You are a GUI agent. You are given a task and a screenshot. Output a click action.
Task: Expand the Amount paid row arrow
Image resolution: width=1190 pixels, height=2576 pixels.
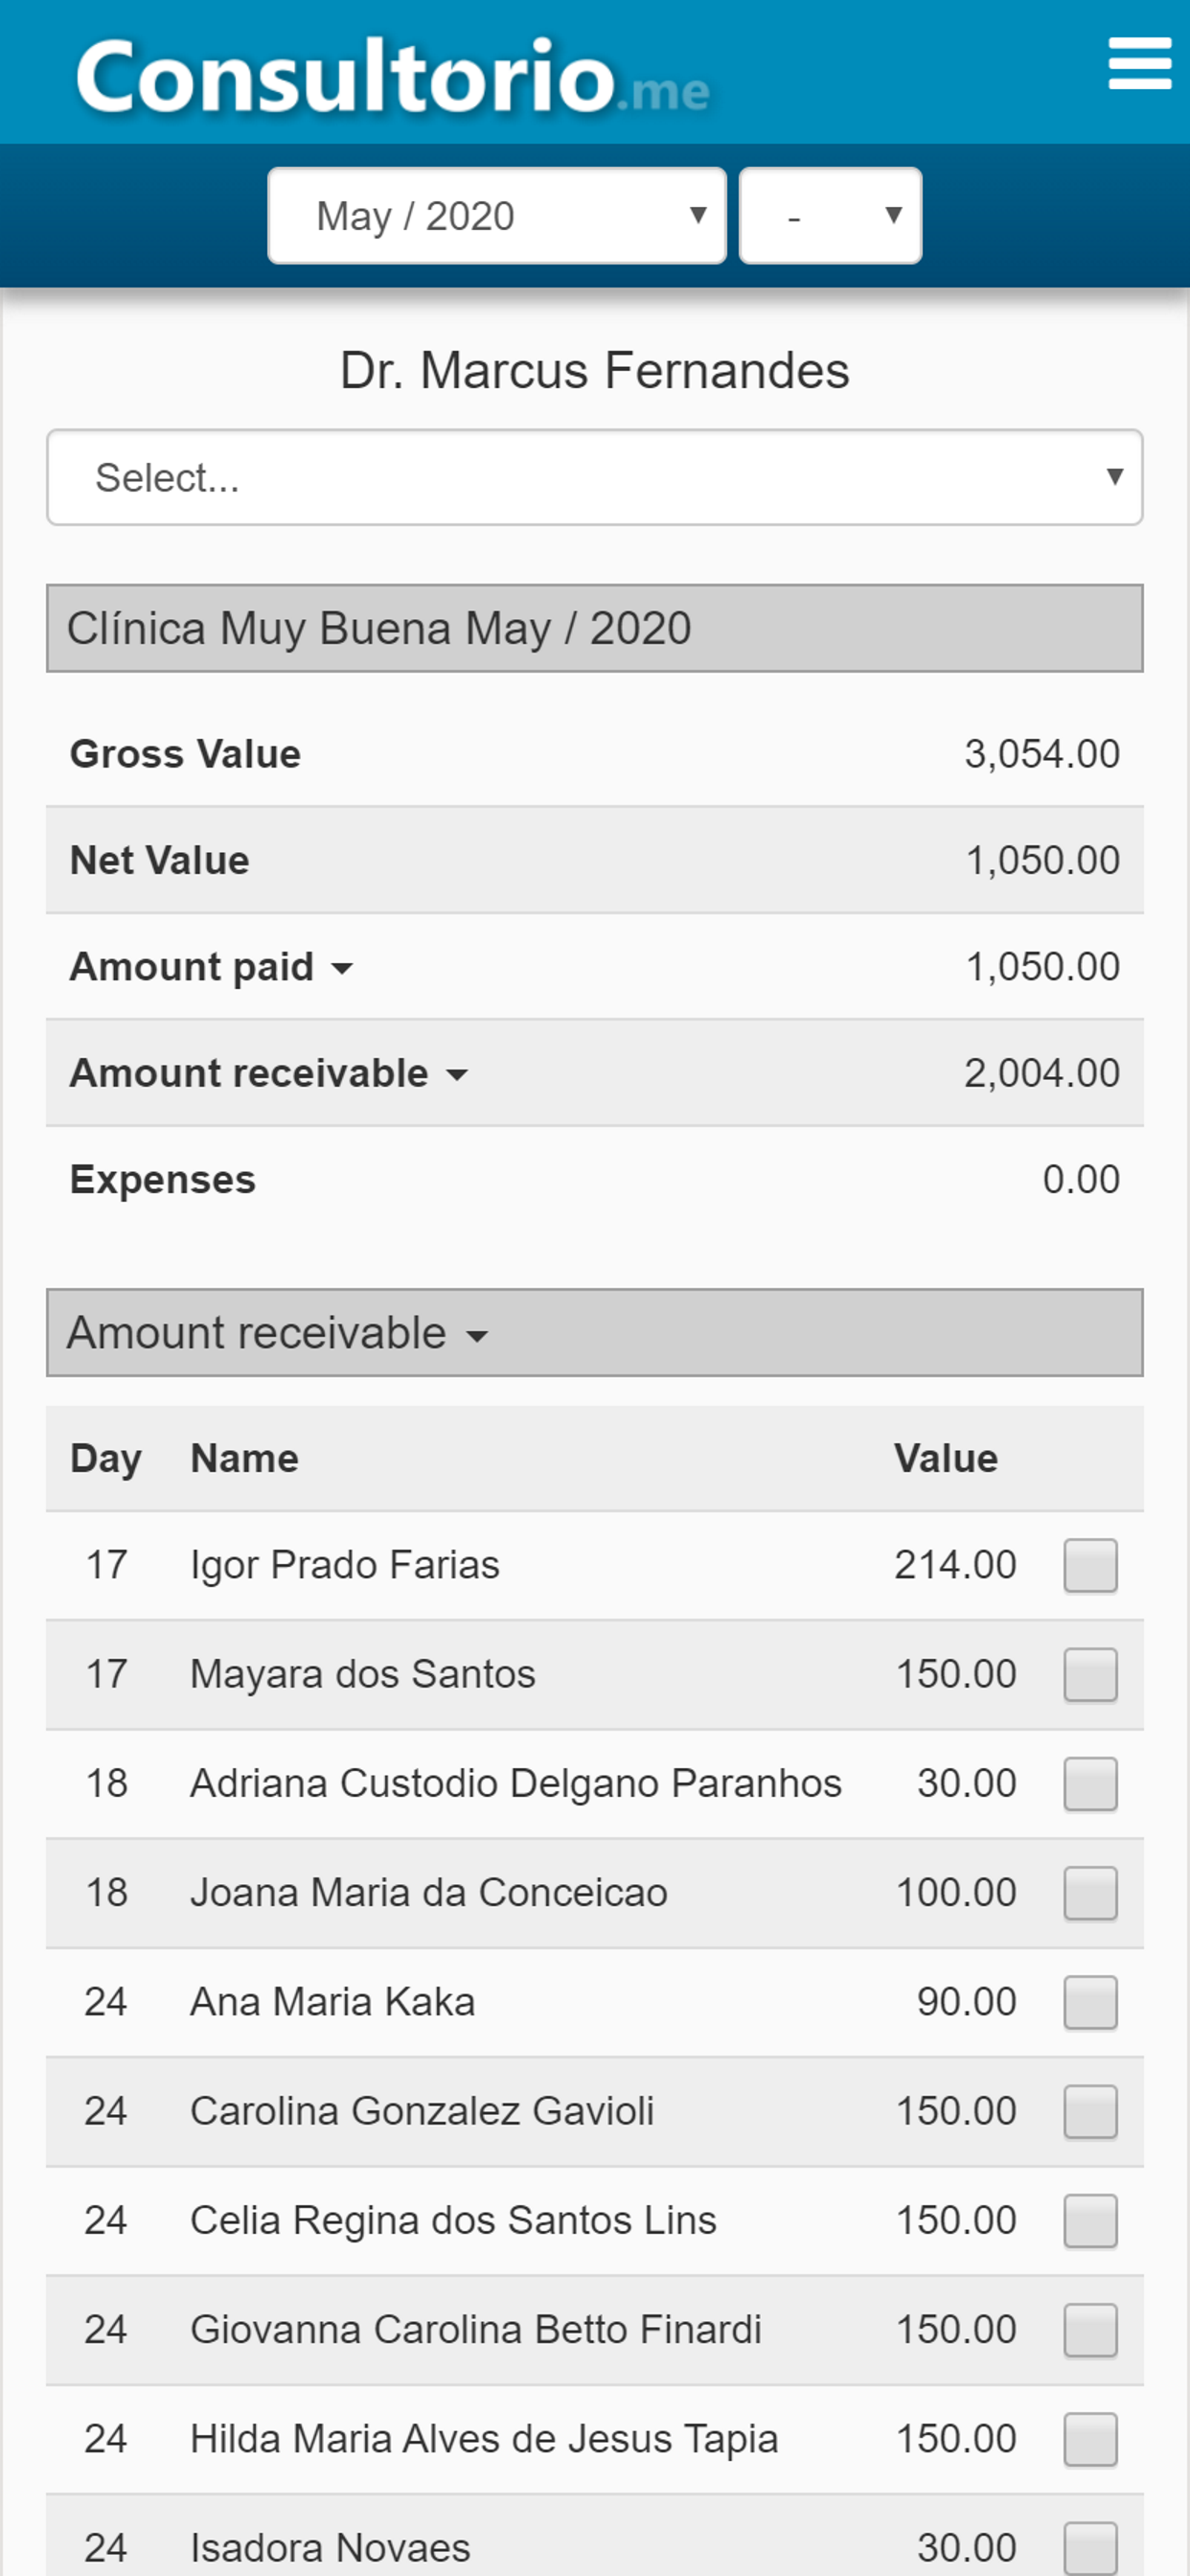coord(342,968)
